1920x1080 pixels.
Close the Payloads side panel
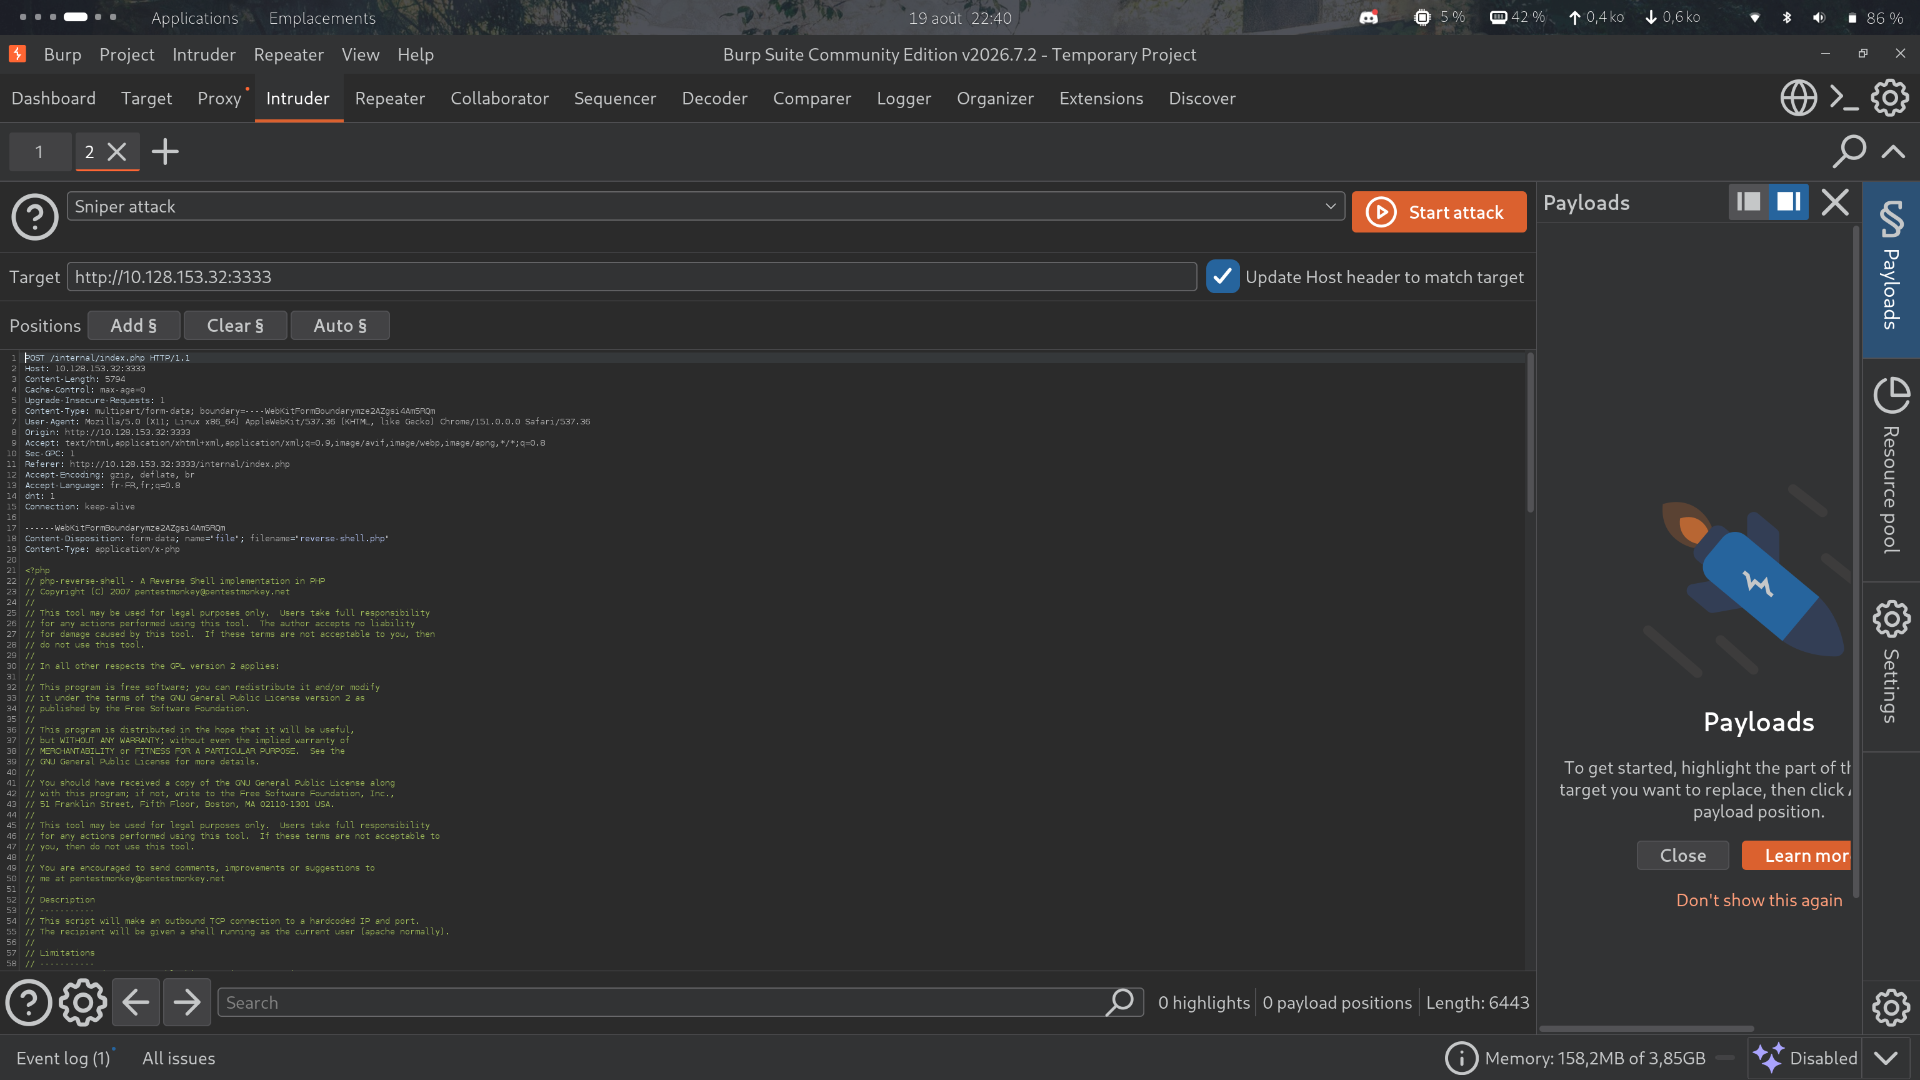[1835, 203]
